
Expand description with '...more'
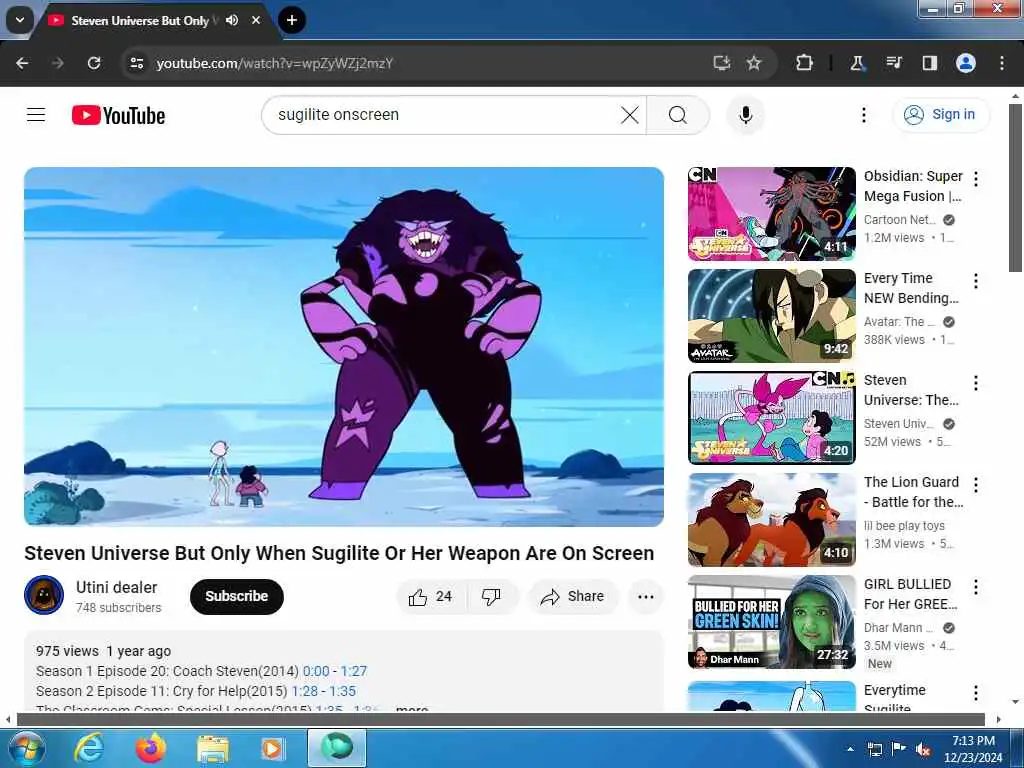point(412,708)
